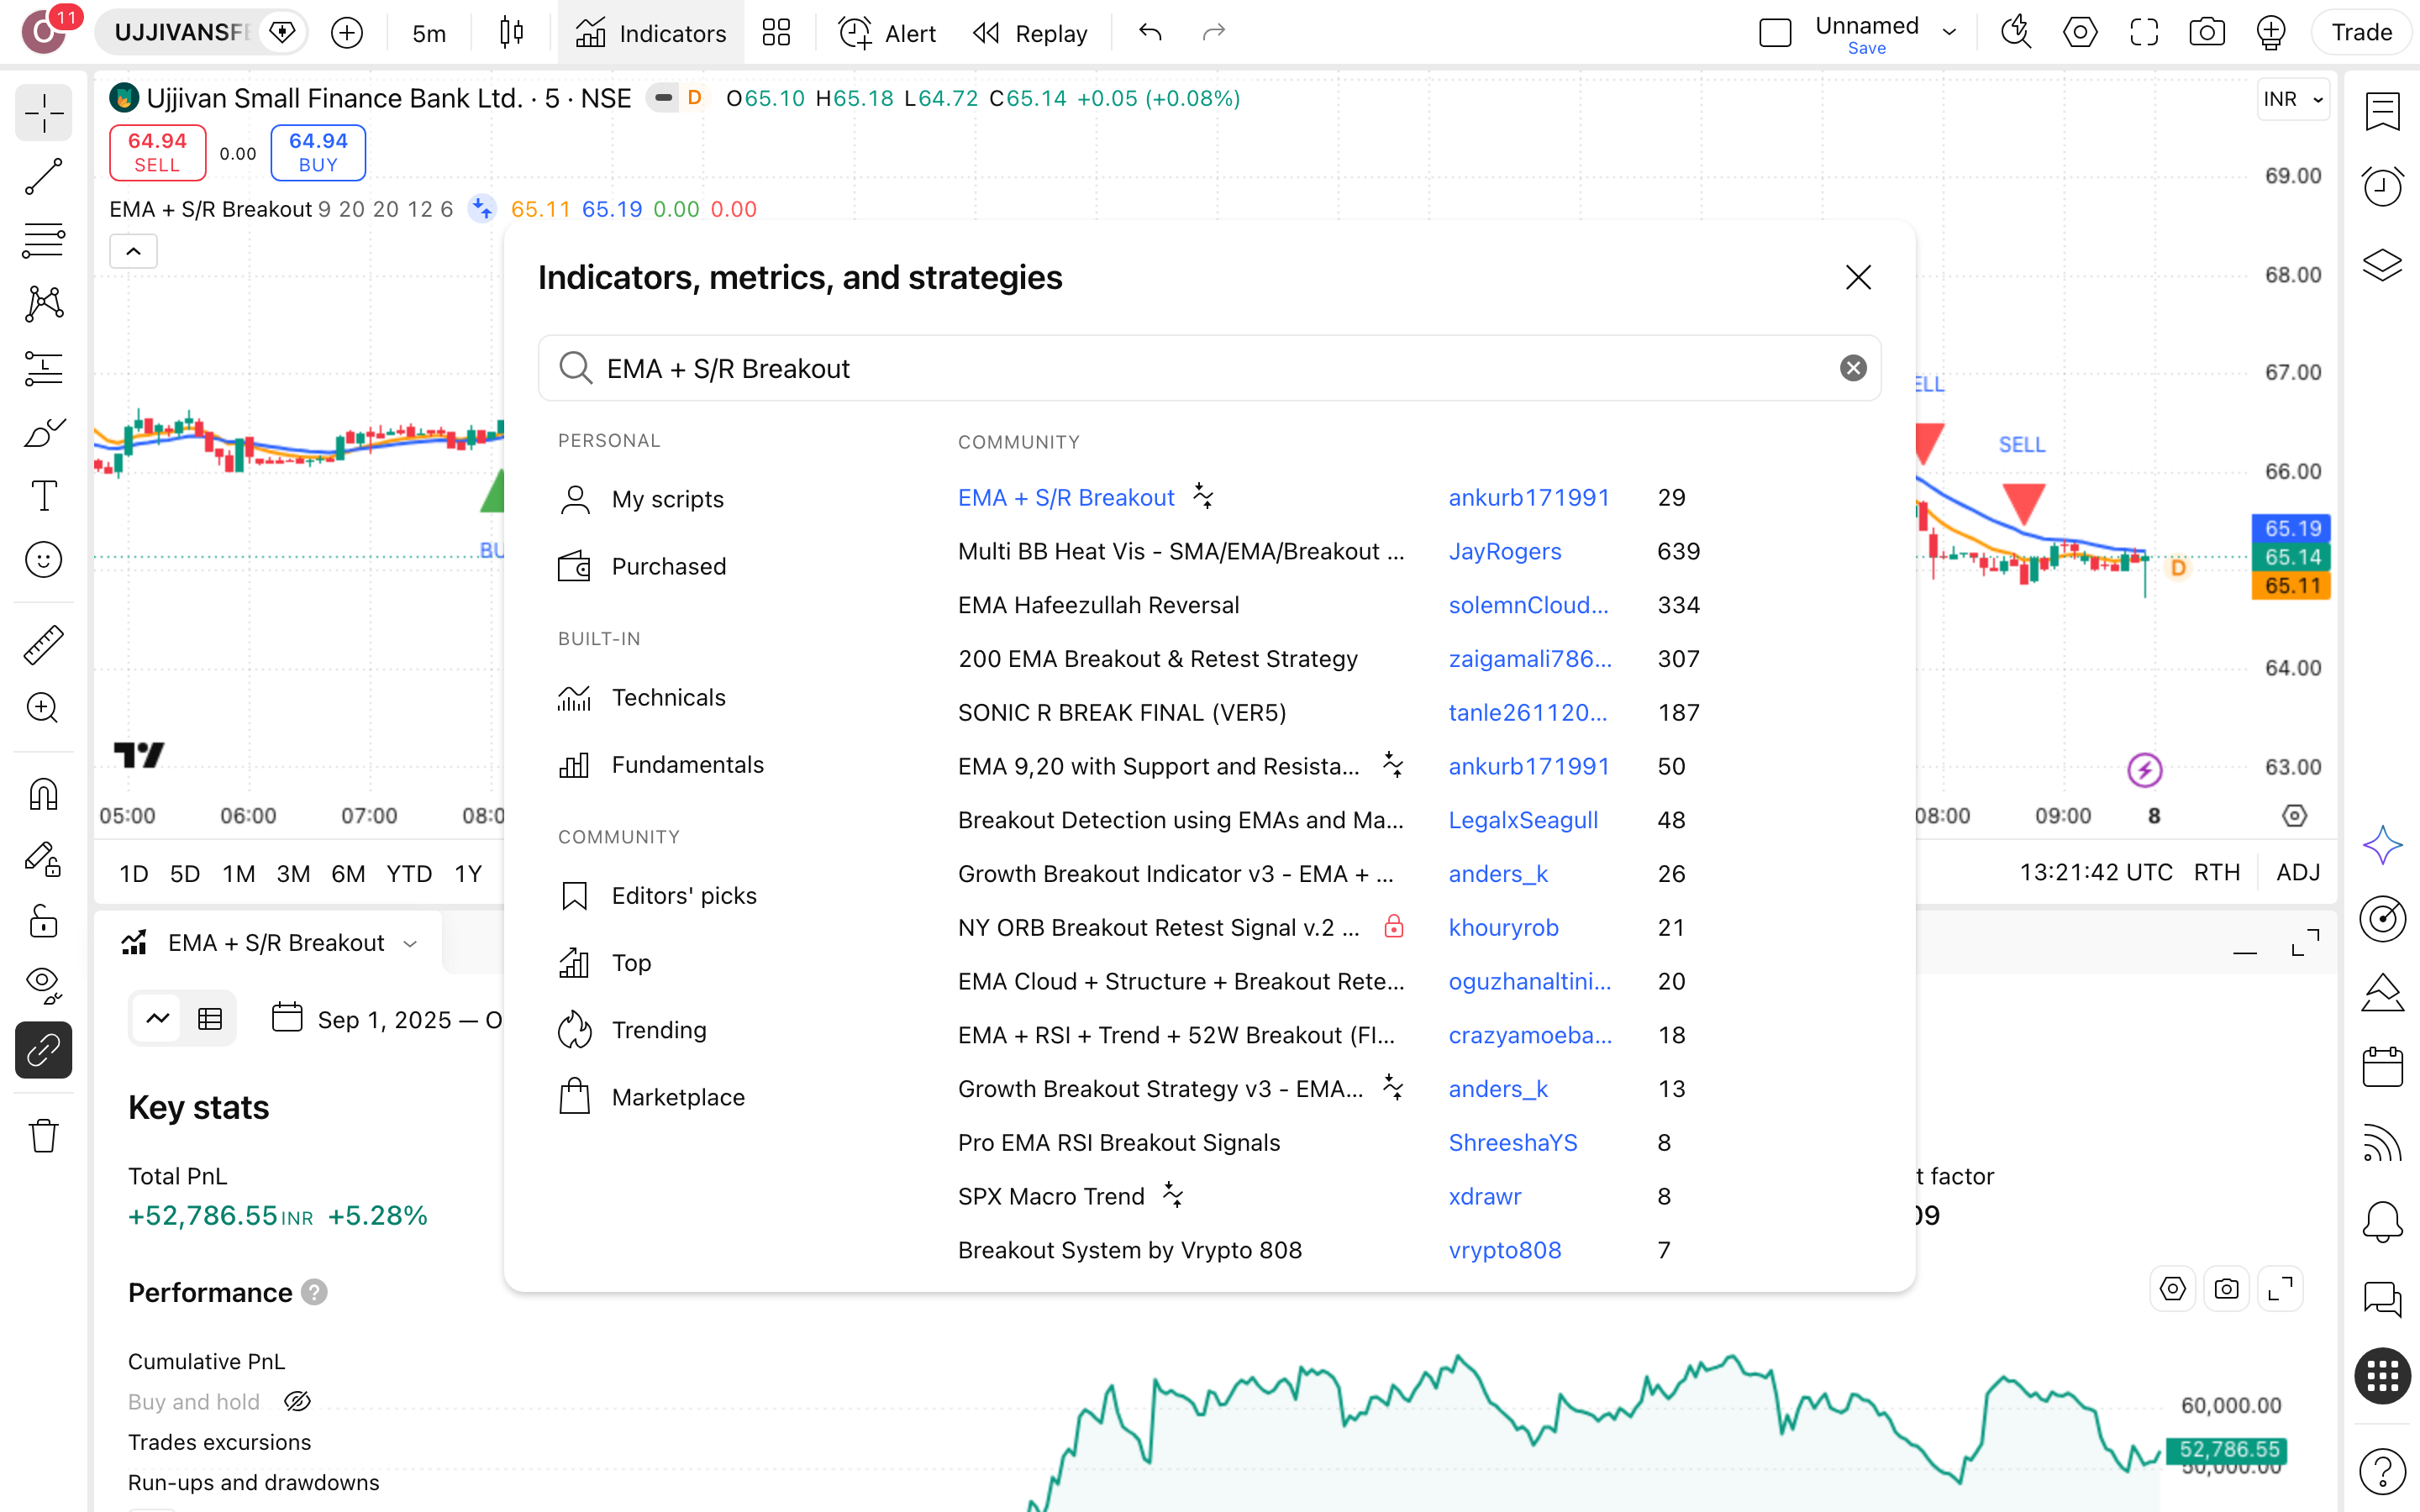Screen dimensions: 2420x1512
Task: Open the alerts clock icon in sidebar
Action: (2382, 187)
